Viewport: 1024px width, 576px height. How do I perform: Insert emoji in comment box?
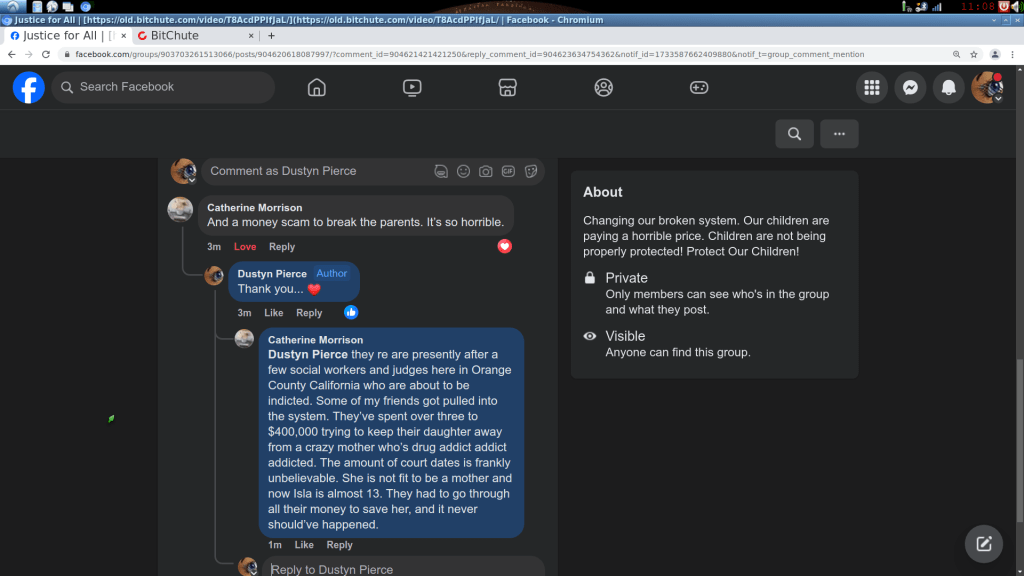tap(463, 171)
